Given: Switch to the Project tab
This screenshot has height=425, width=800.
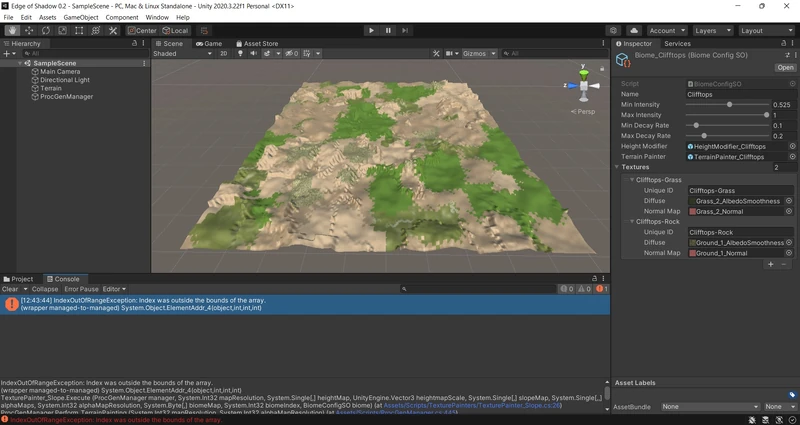Looking at the screenshot, I should click(x=20, y=279).
